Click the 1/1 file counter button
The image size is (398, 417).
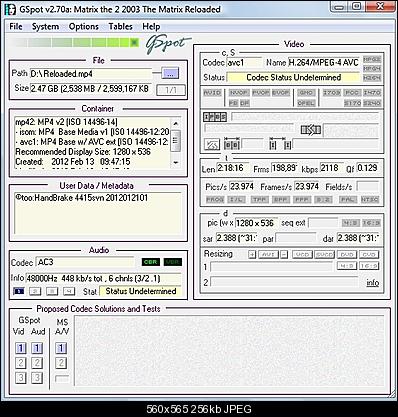[x=171, y=90]
